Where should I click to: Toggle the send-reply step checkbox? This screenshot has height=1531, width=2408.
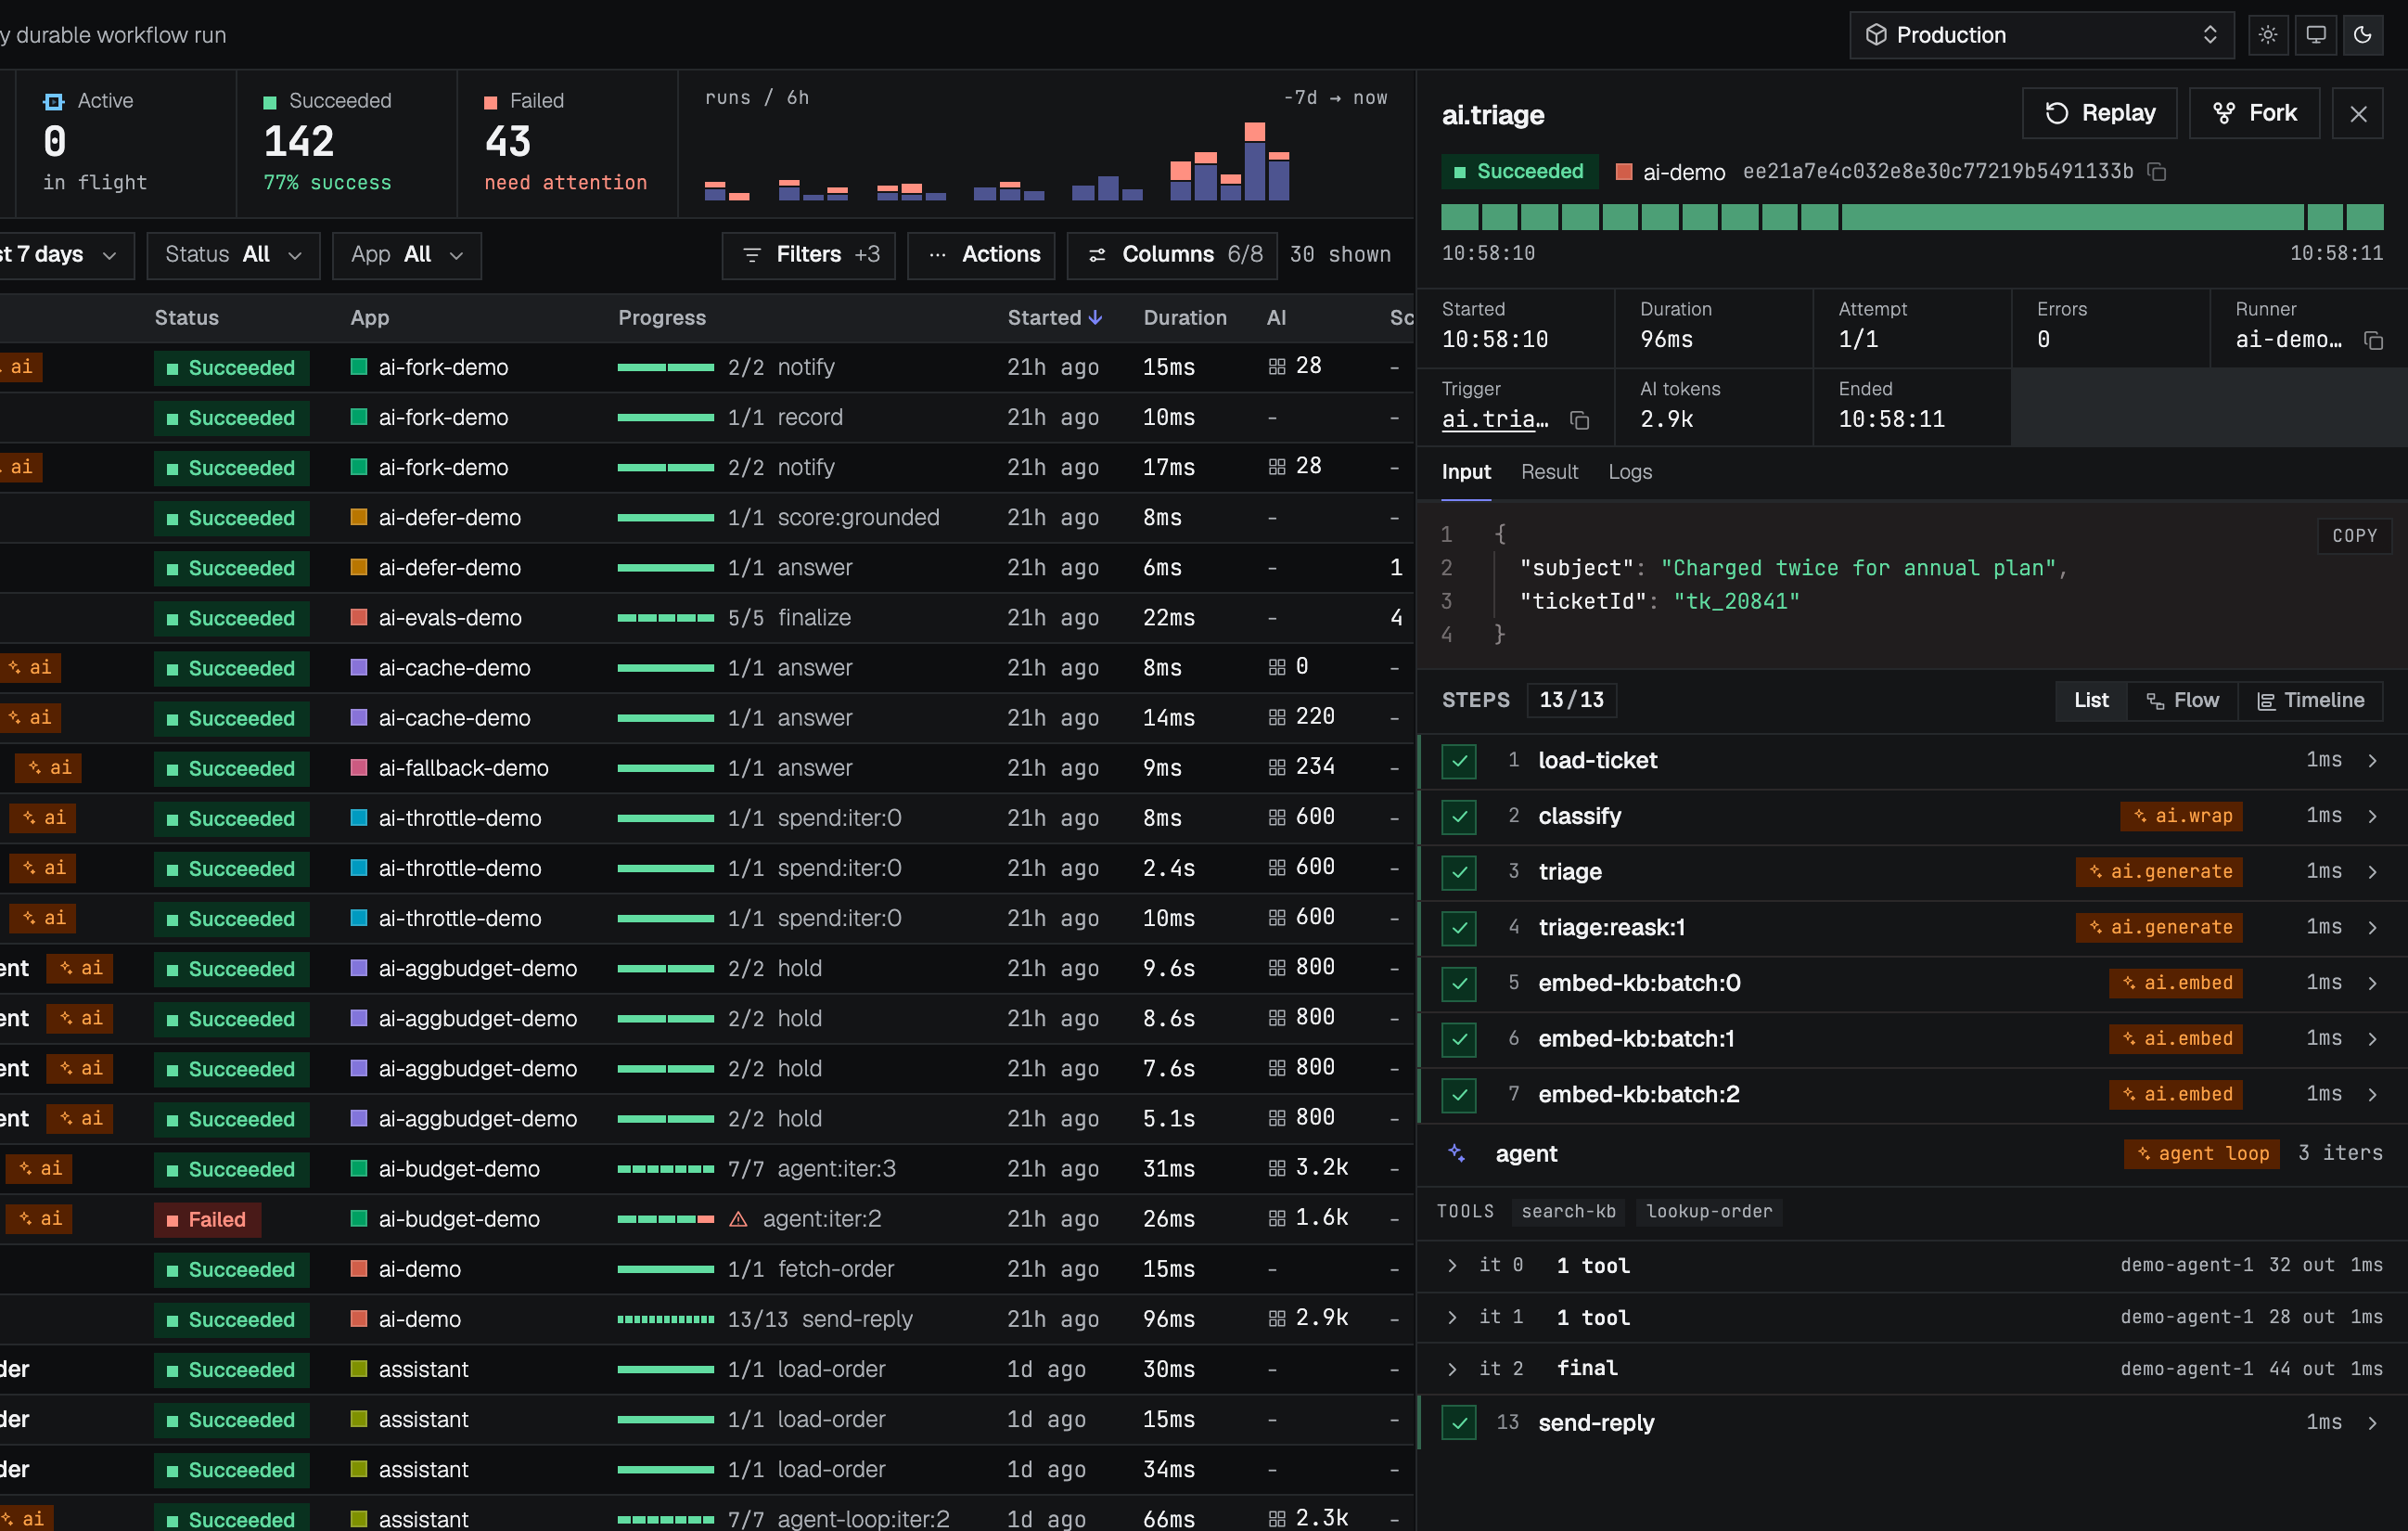point(1459,1423)
